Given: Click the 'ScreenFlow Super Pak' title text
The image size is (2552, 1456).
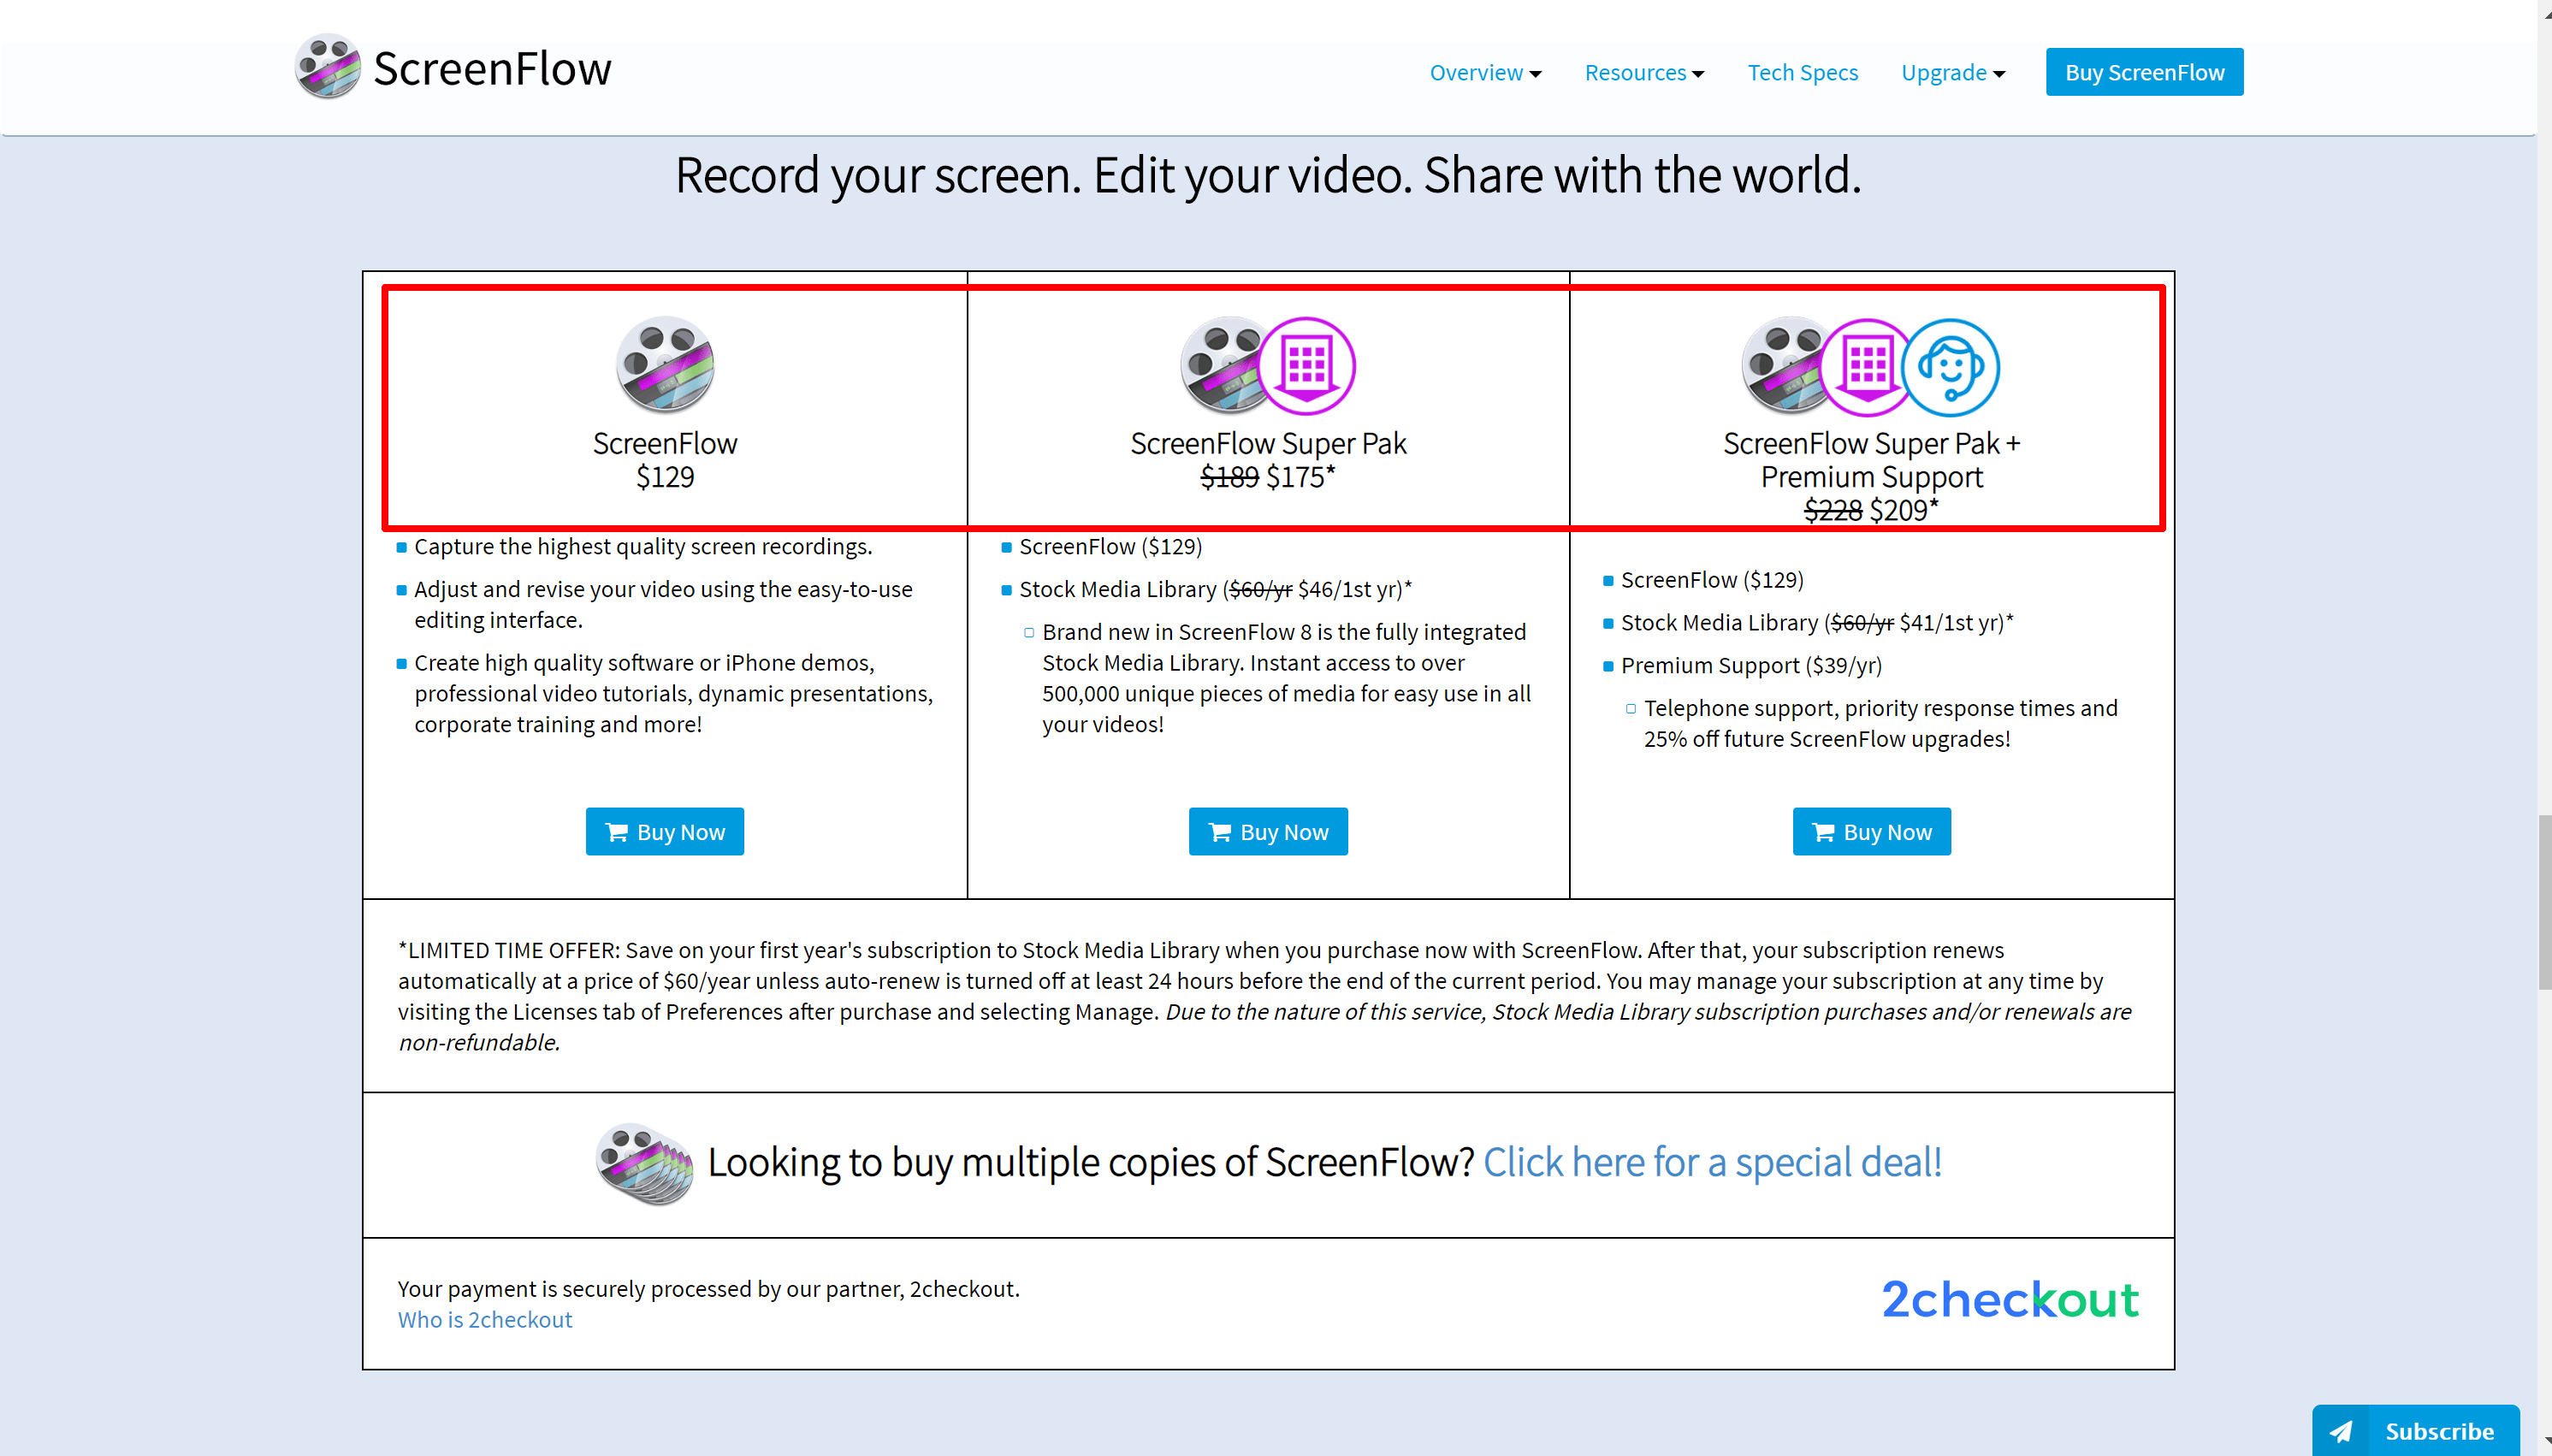Looking at the screenshot, I should [x=1268, y=443].
